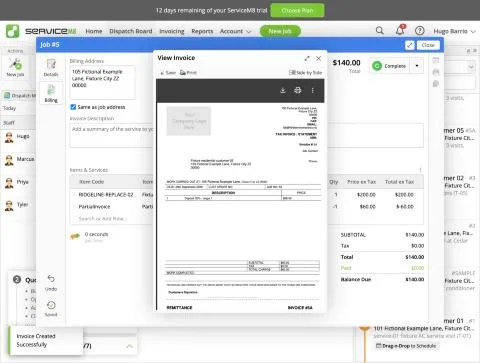Switch invoice to Side by Side view
Image resolution: width=480 pixels, height=363 pixels.
[305, 72]
